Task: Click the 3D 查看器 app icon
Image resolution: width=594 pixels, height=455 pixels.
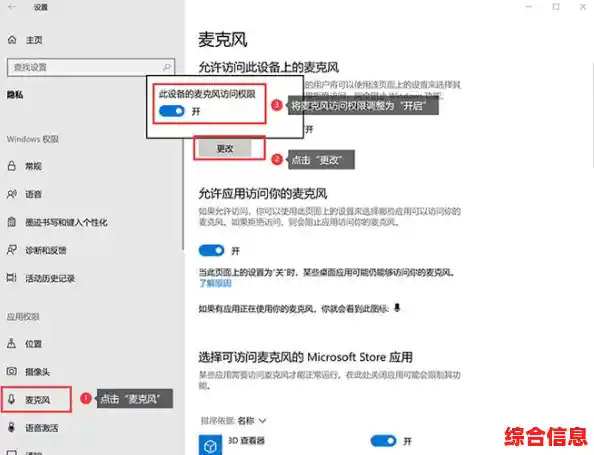Action: [210, 445]
